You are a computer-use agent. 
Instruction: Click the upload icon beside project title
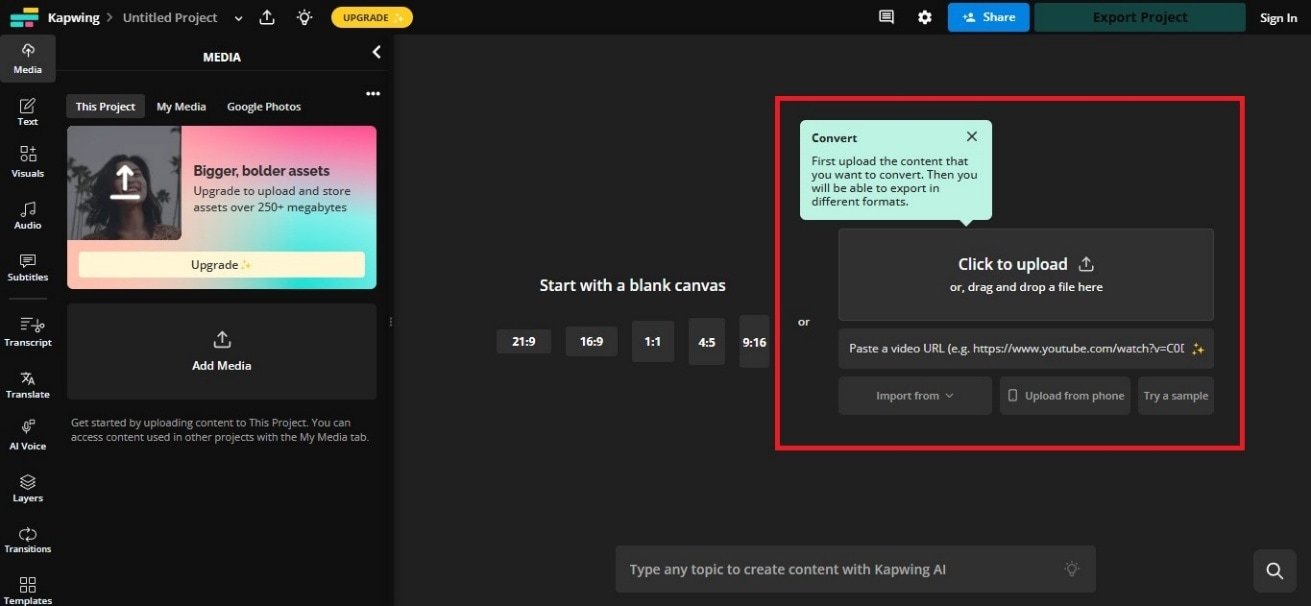click(267, 17)
